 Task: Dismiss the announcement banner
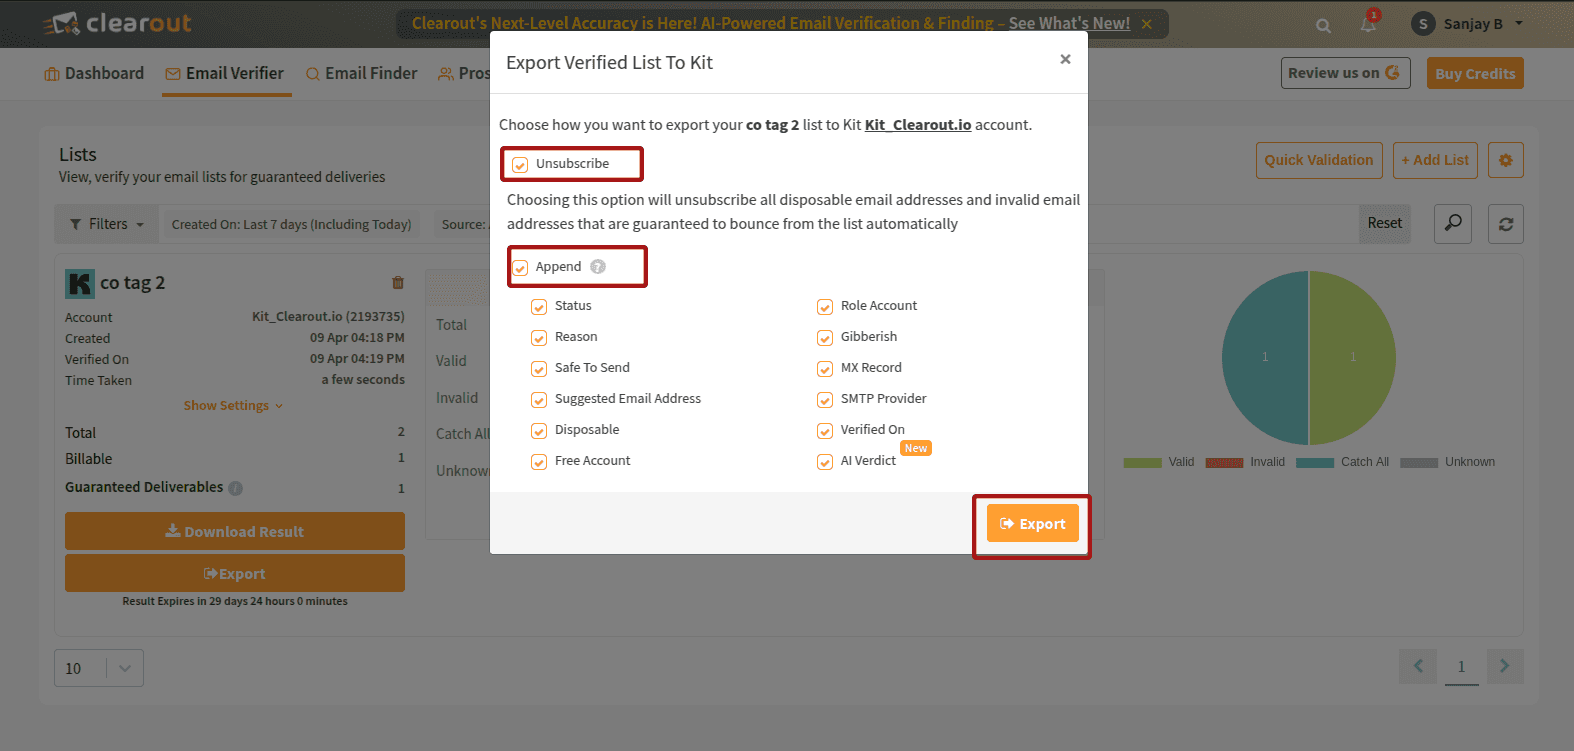click(x=1147, y=24)
